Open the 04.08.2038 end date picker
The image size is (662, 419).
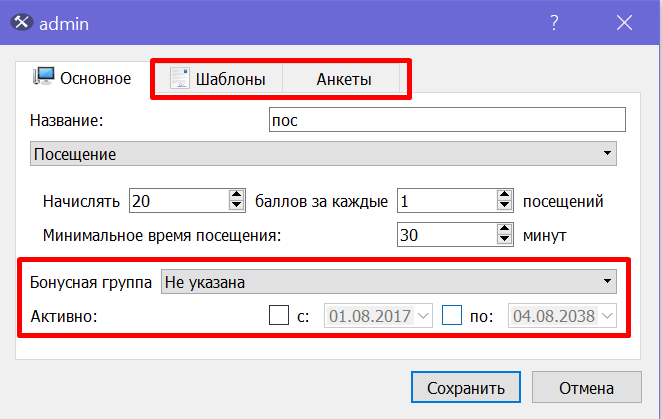pyautogui.click(x=562, y=316)
